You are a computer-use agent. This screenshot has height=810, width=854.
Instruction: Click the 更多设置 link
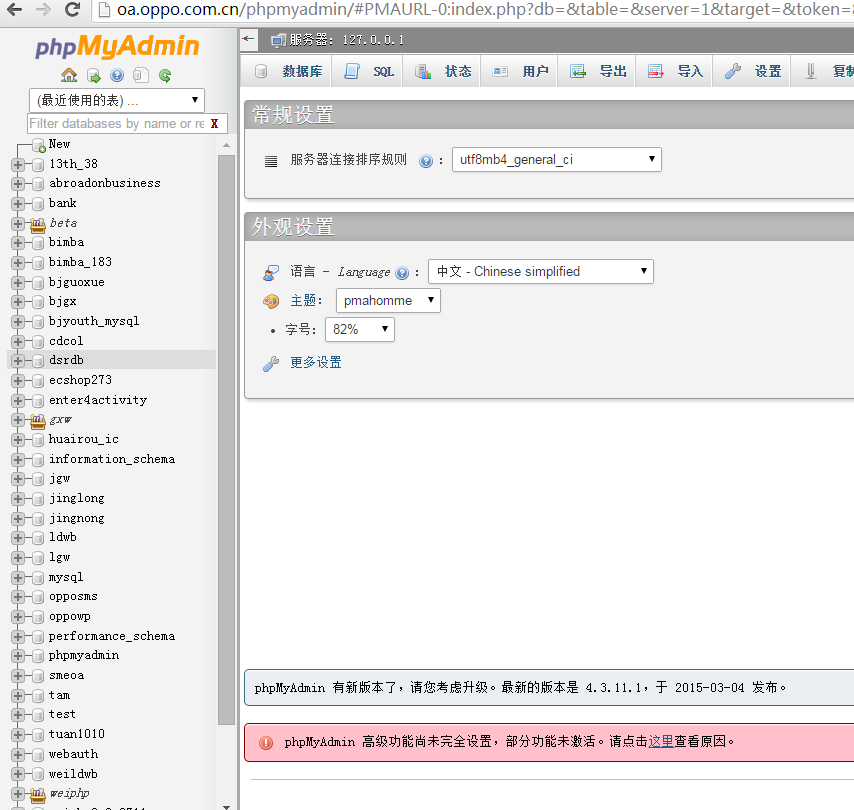316,363
